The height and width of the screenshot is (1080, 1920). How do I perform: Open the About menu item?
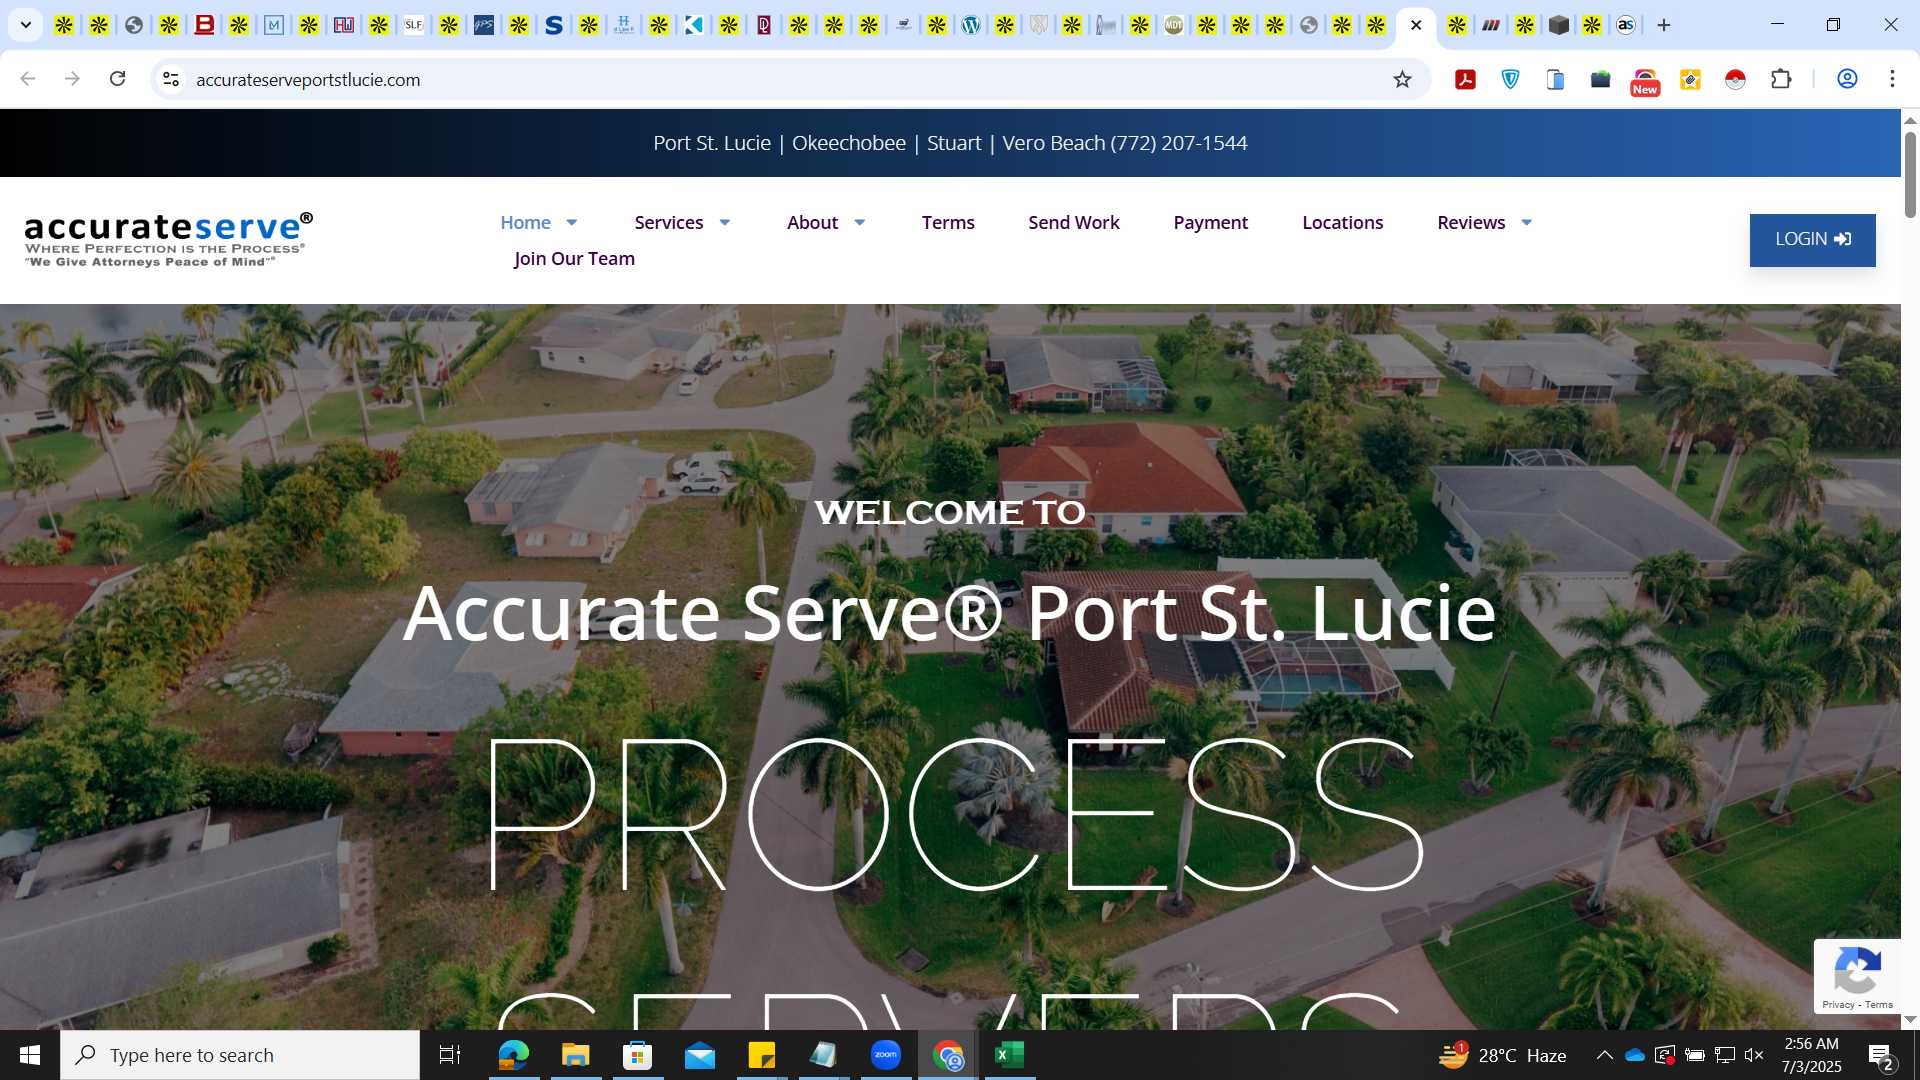tap(812, 223)
